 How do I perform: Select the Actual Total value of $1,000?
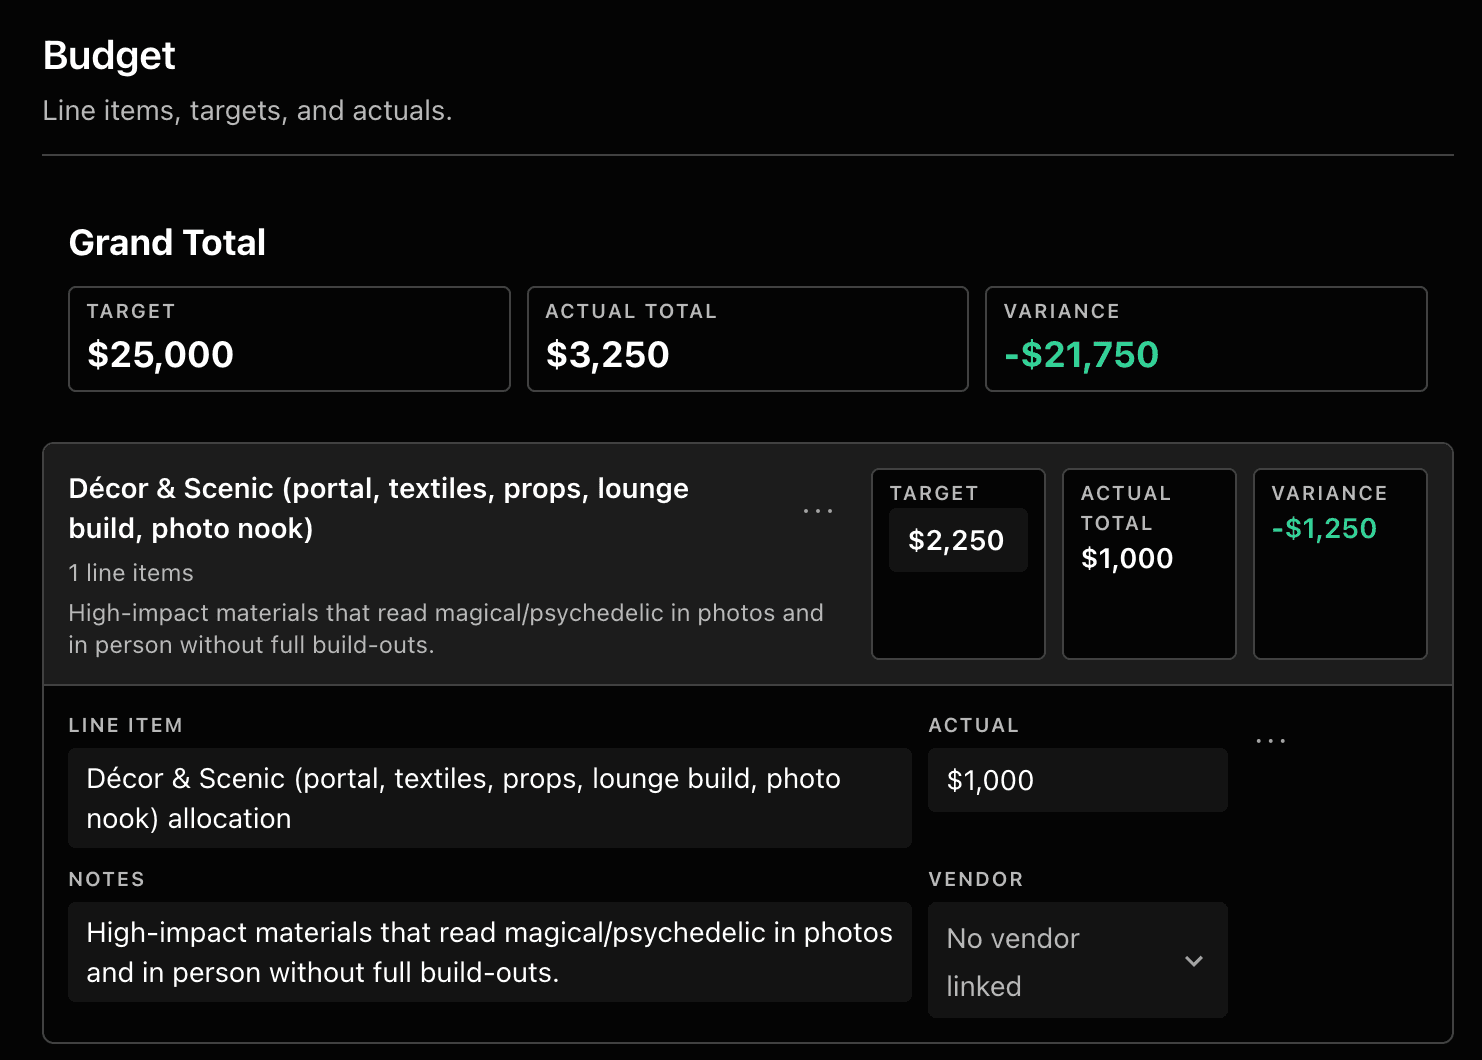(1127, 559)
